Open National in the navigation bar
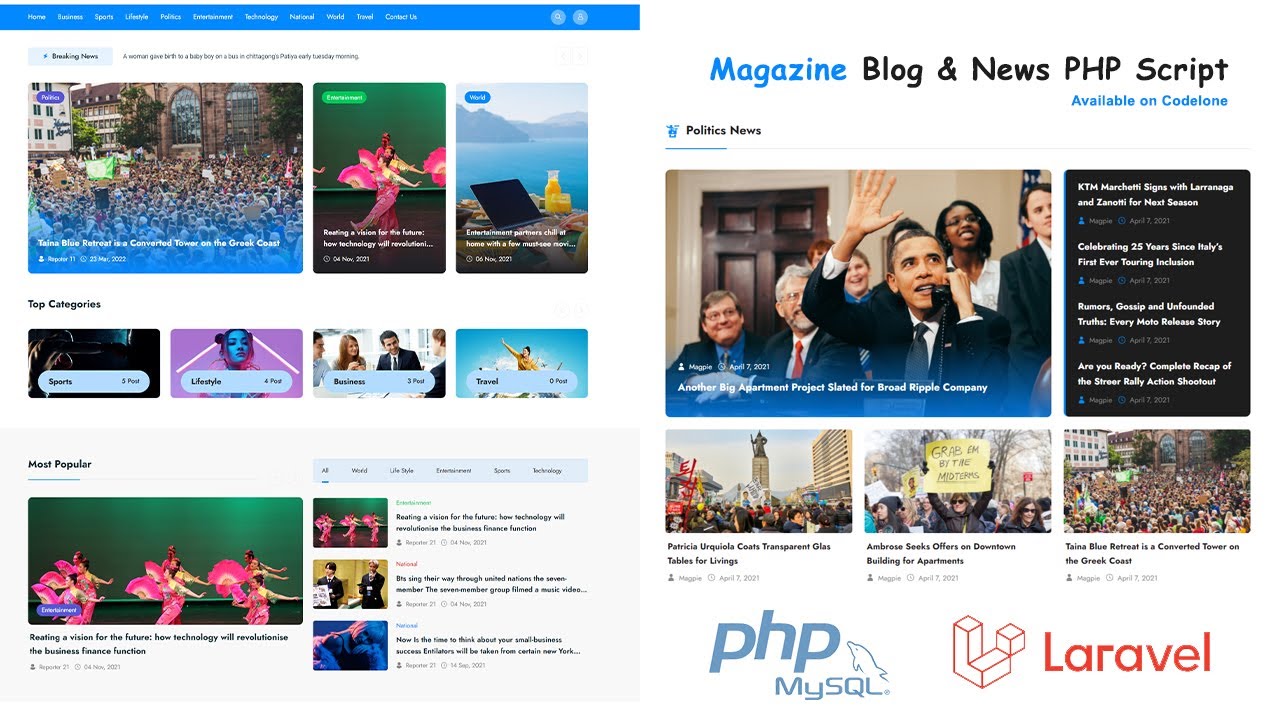The width and height of the screenshot is (1280, 720). click(302, 17)
